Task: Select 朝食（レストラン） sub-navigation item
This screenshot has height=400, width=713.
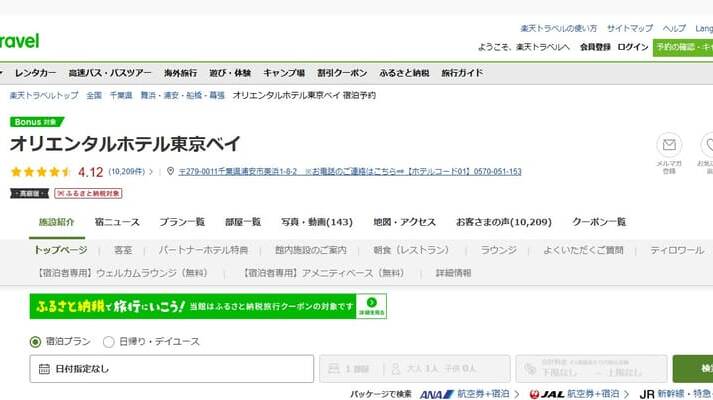Action: click(411, 250)
